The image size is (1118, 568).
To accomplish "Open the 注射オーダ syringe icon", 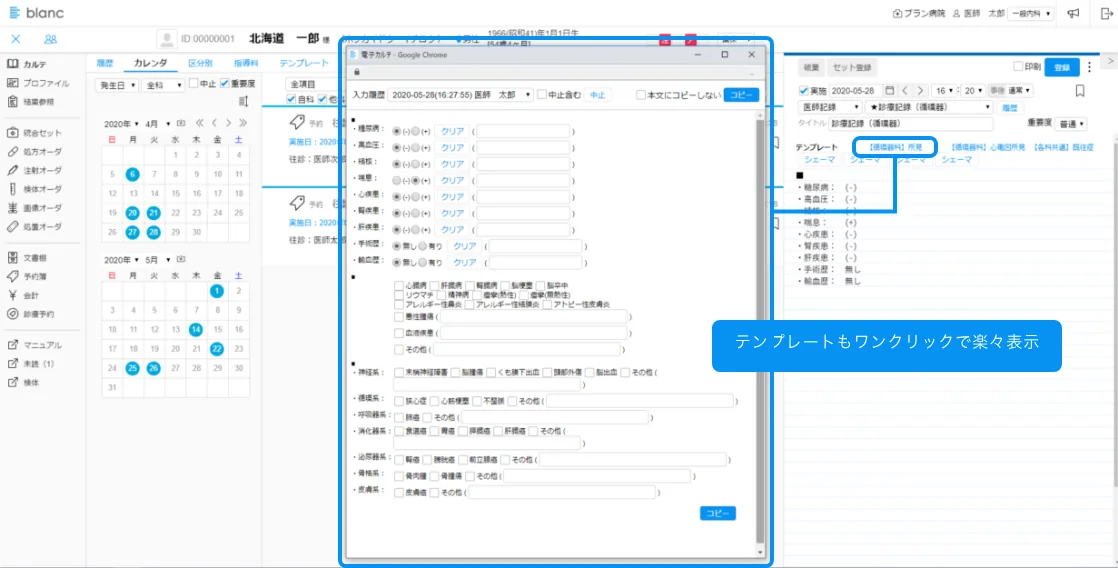I will (x=12, y=170).
